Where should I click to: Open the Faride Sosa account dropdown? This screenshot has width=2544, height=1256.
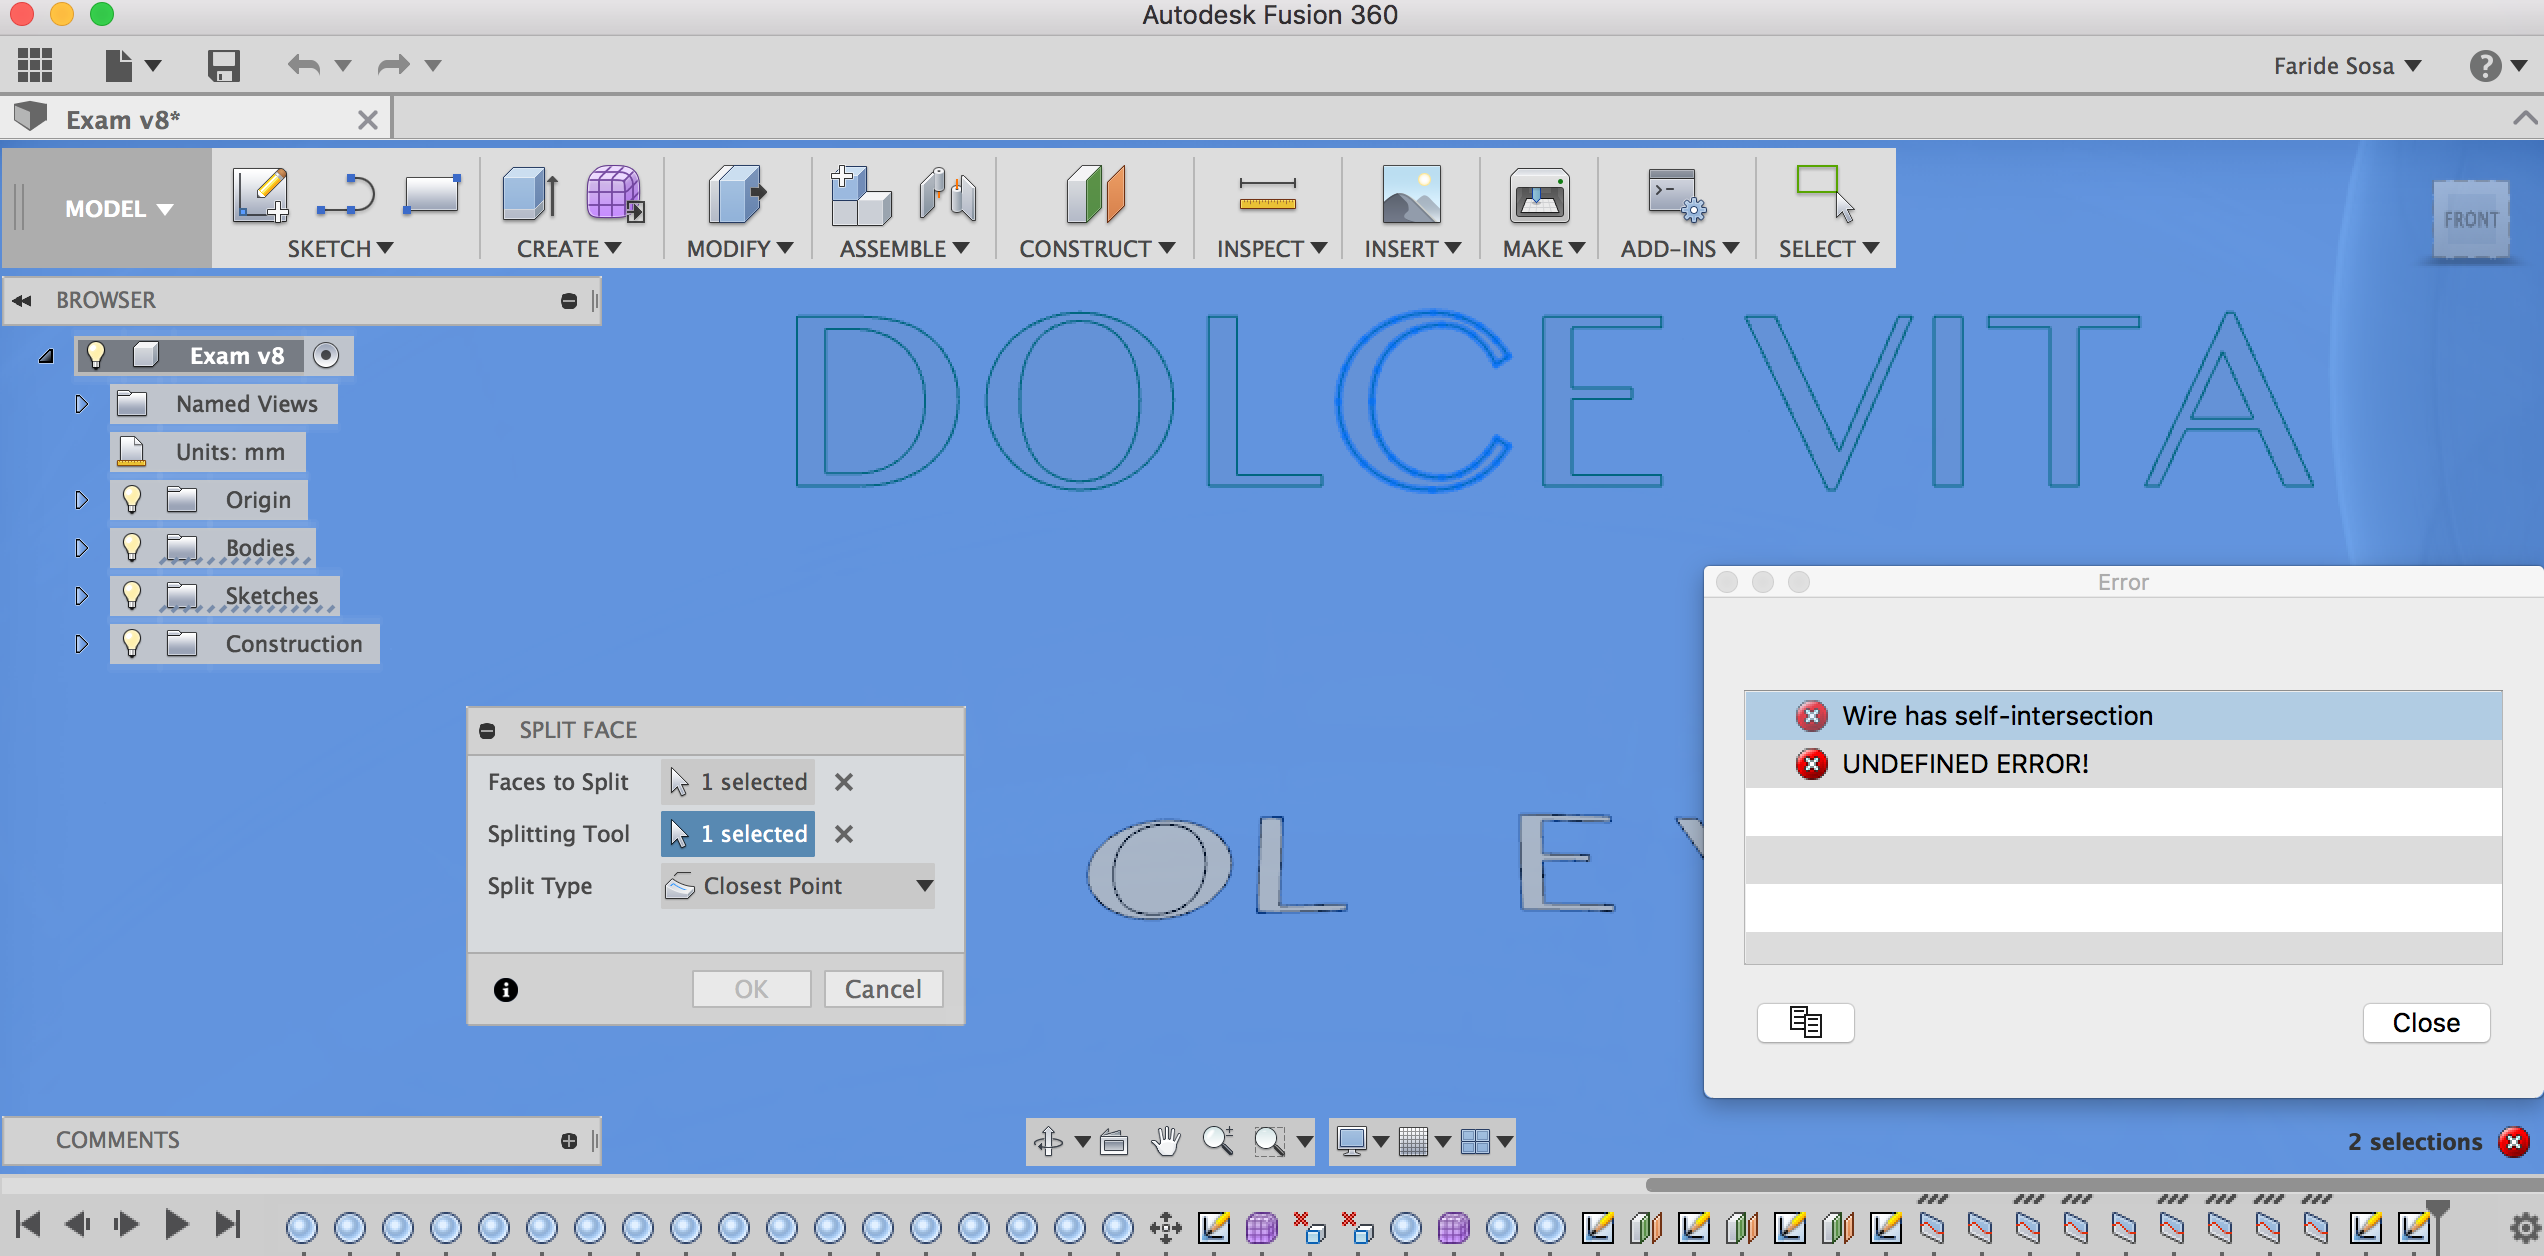click(x=2347, y=66)
